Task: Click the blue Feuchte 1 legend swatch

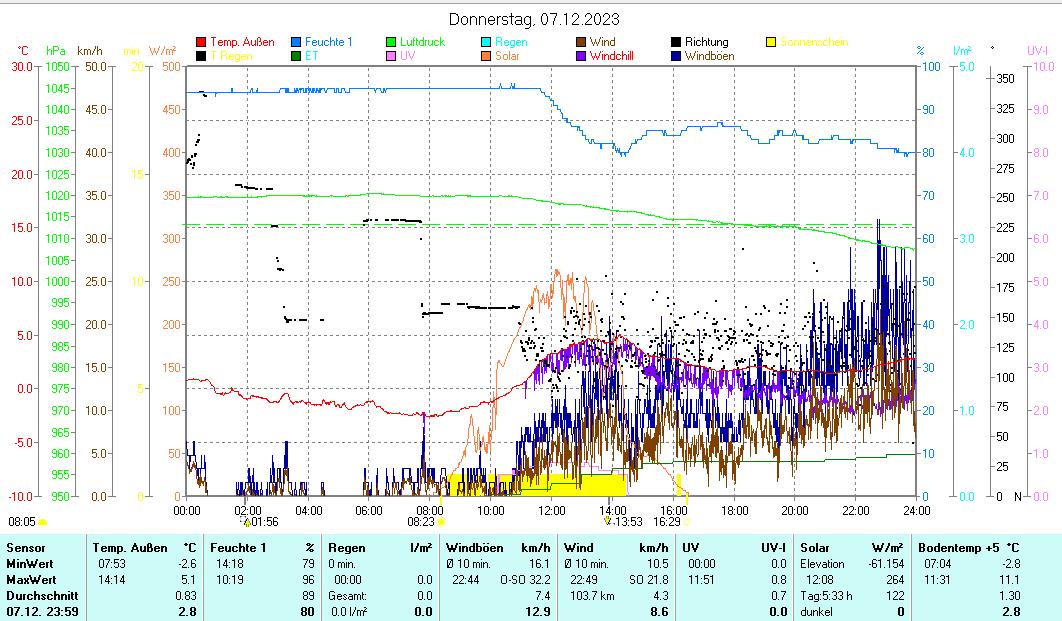Action: [x=296, y=43]
